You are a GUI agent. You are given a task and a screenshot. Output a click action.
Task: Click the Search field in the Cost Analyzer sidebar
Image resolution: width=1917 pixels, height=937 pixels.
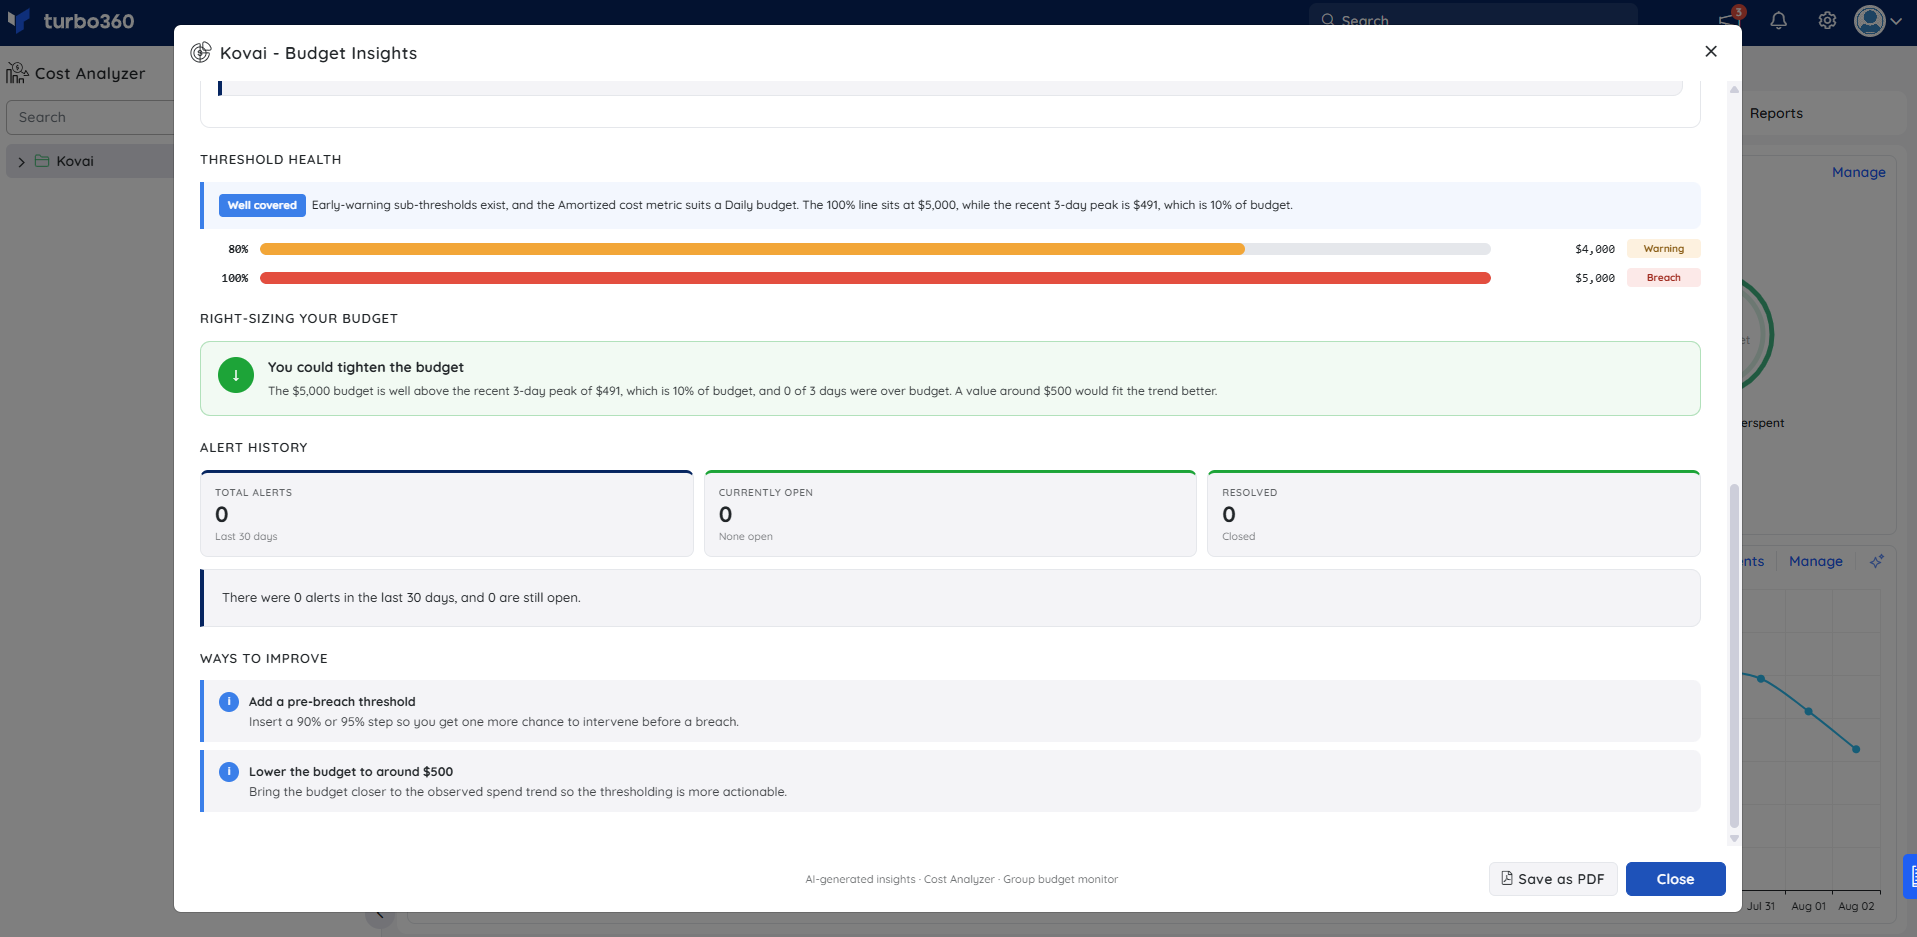pos(90,117)
